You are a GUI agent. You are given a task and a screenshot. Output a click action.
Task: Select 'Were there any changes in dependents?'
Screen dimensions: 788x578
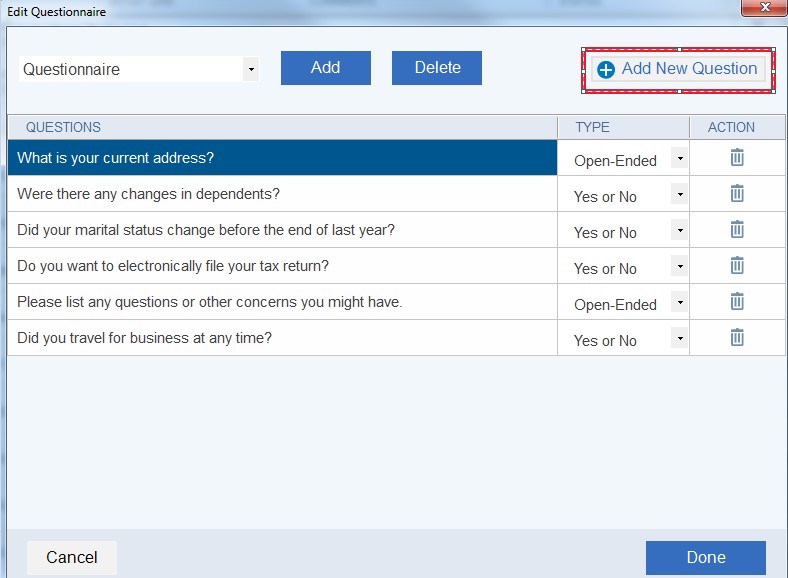(x=282, y=194)
